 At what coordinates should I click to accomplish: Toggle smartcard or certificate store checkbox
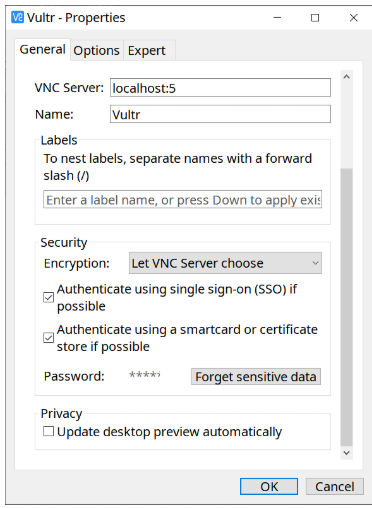point(49,338)
